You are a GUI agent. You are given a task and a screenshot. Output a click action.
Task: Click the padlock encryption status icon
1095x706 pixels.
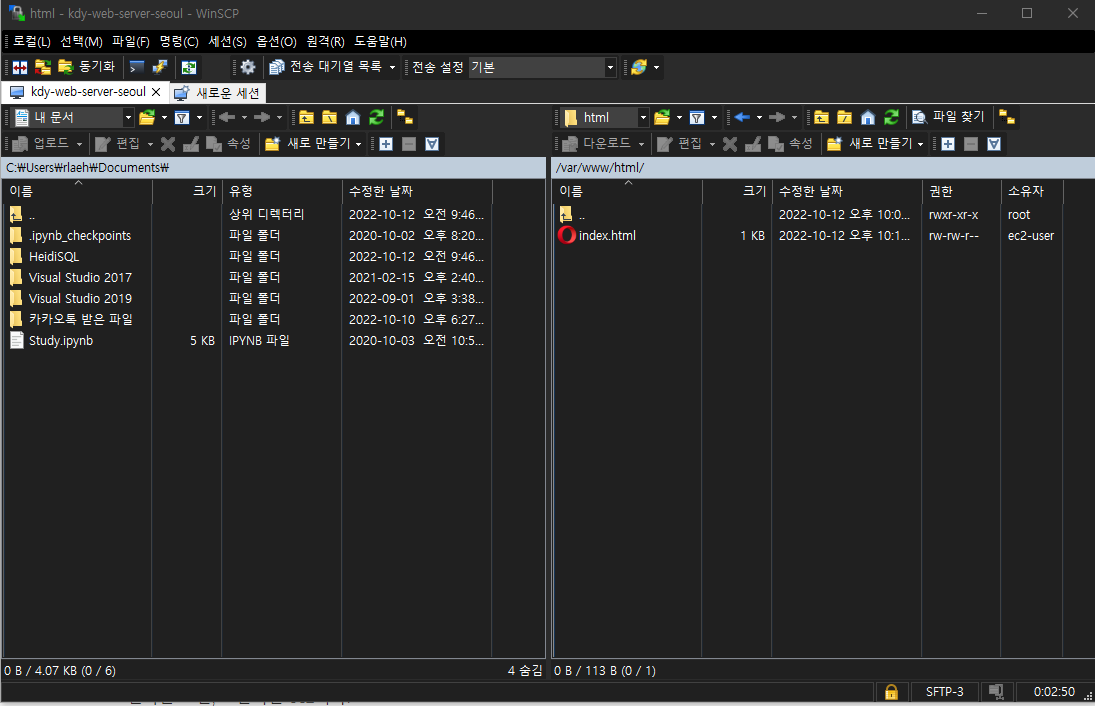click(891, 692)
